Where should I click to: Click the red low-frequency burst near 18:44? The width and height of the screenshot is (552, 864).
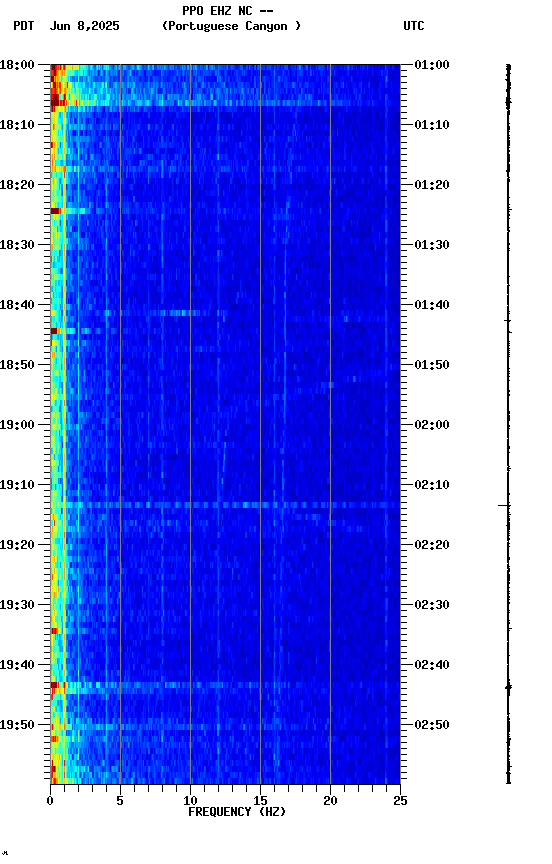tap(54, 331)
